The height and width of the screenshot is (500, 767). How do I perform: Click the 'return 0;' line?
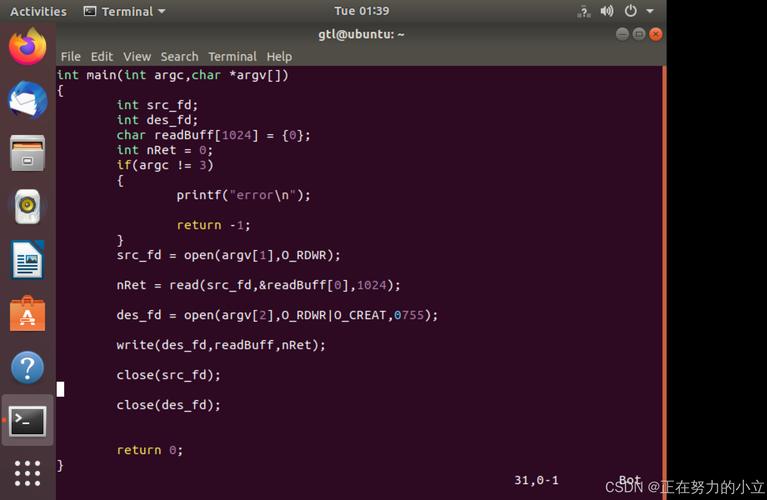(x=150, y=450)
